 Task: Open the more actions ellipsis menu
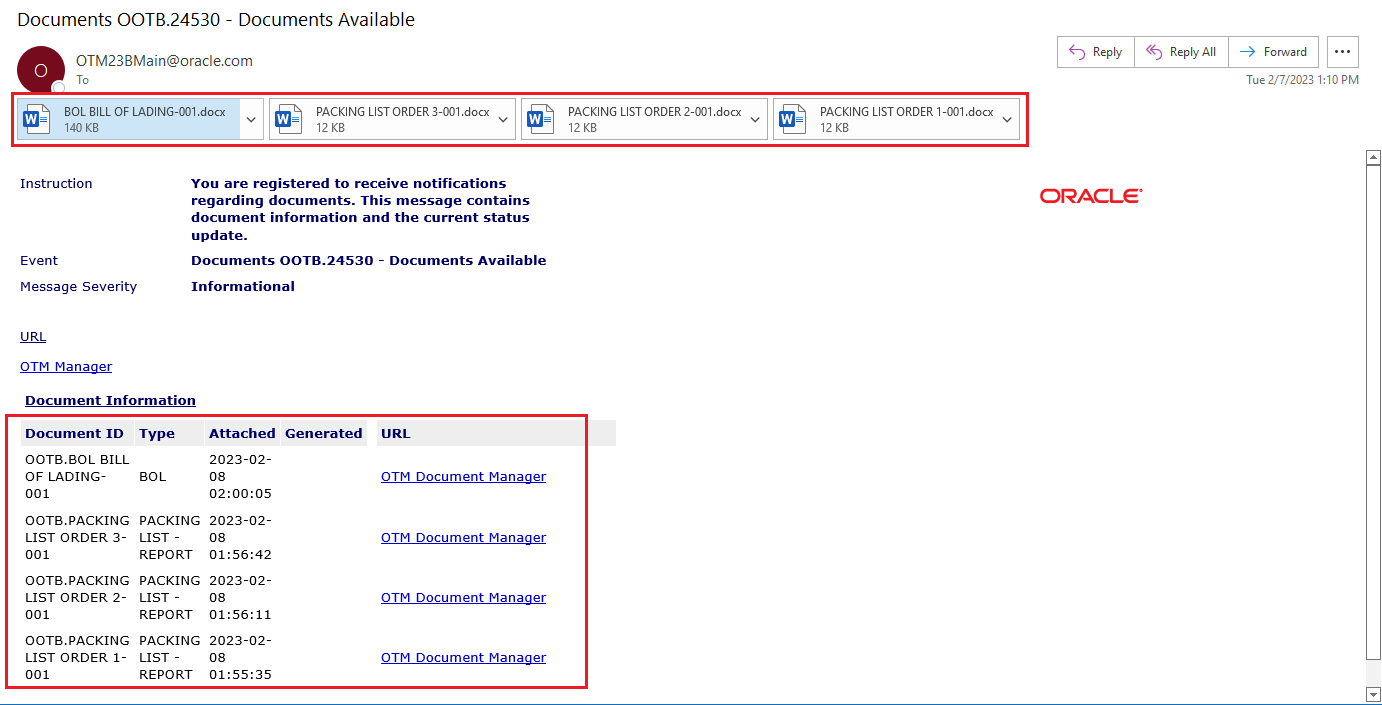click(1343, 52)
